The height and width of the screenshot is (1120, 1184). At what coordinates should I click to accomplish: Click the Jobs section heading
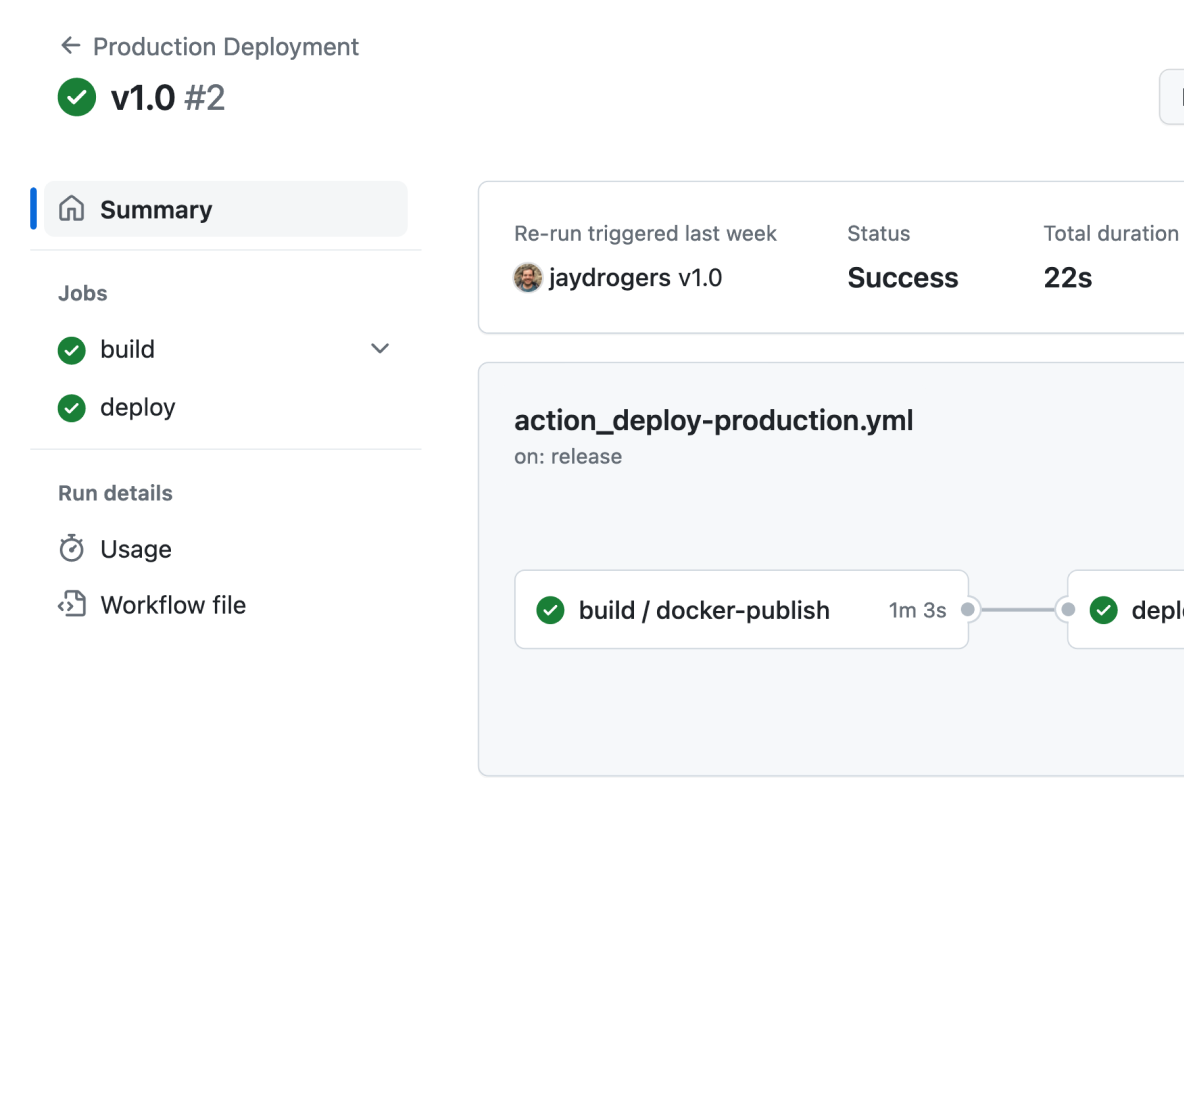tap(83, 293)
